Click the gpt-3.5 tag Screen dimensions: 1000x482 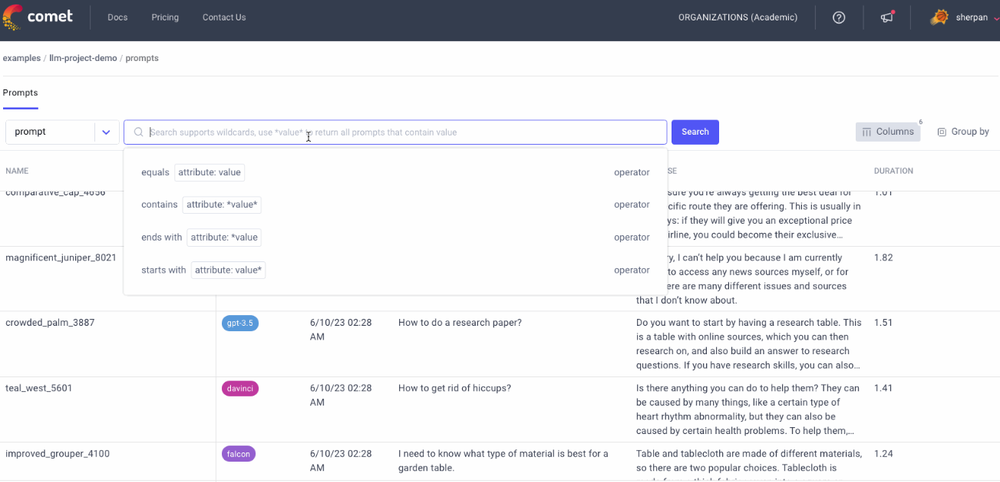click(x=240, y=323)
